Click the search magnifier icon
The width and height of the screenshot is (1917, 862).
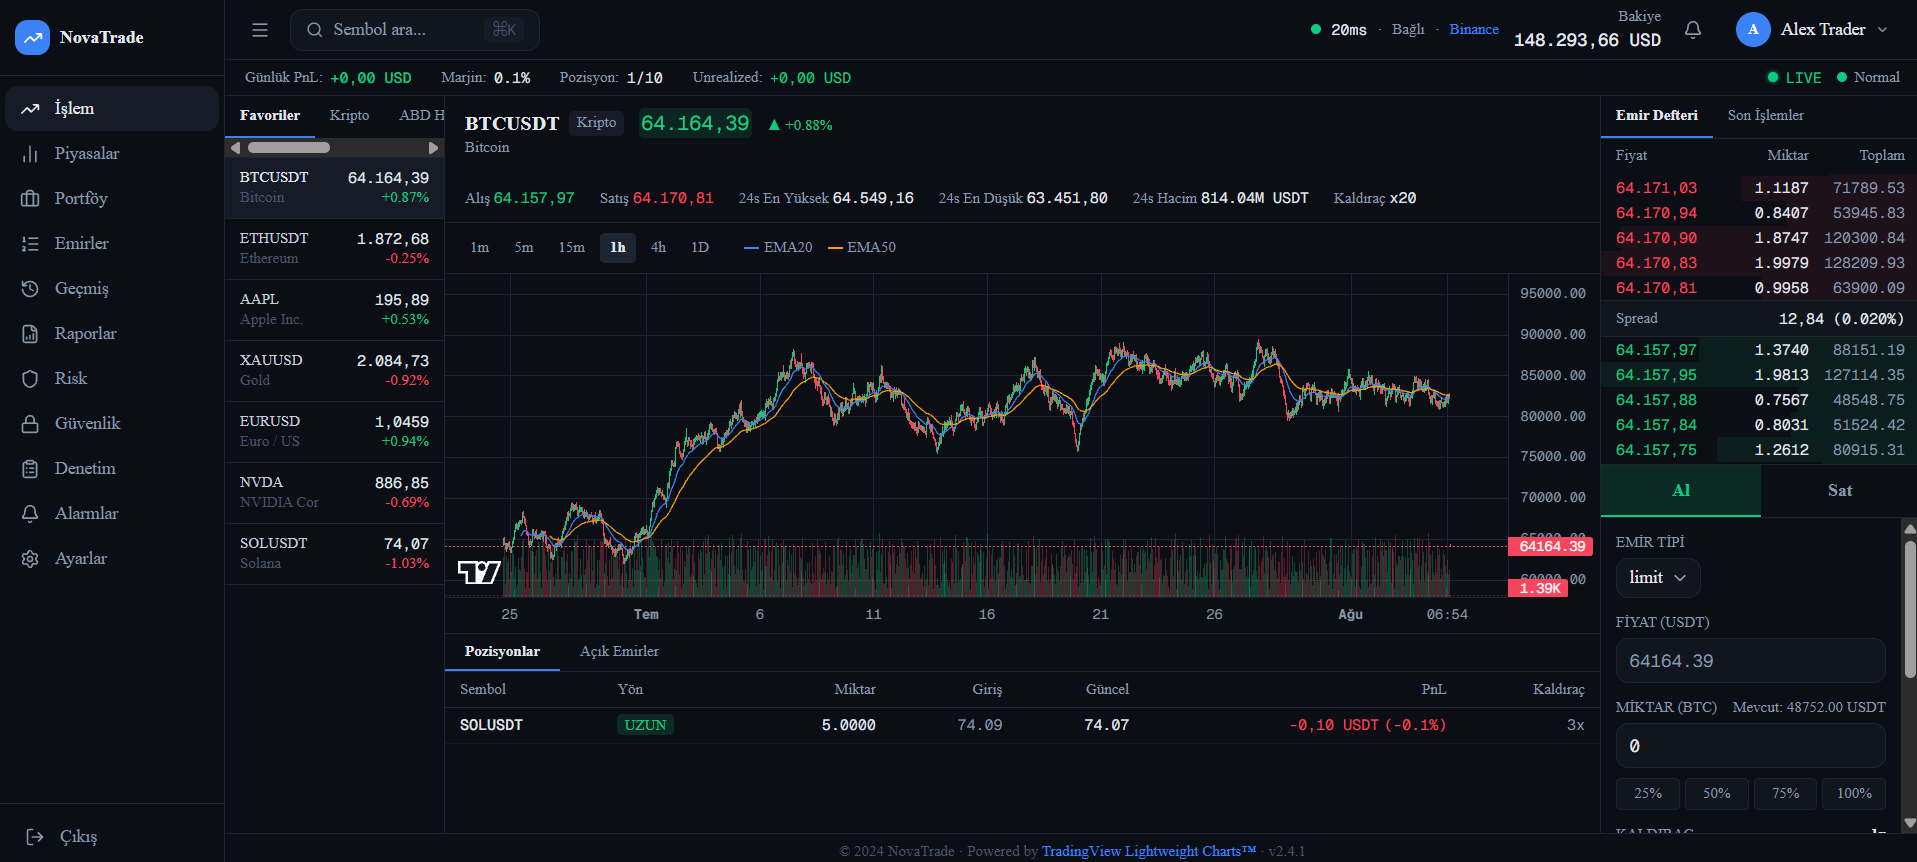tap(314, 30)
